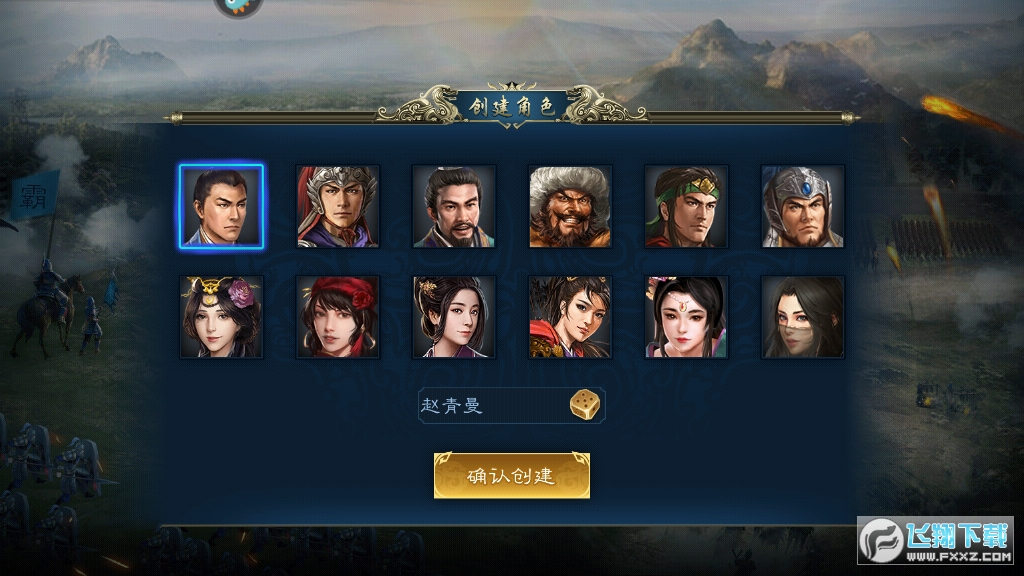
Task: Choose the green headband warrior portrait
Action: pos(686,206)
